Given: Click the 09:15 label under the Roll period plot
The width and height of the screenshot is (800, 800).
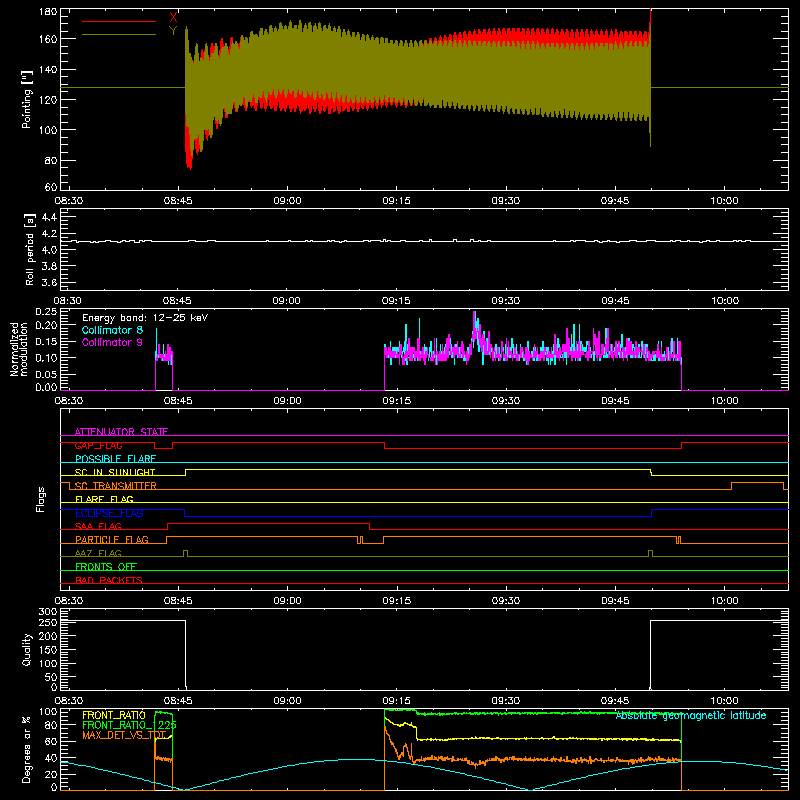Looking at the screenshot, I should point(396,301).
